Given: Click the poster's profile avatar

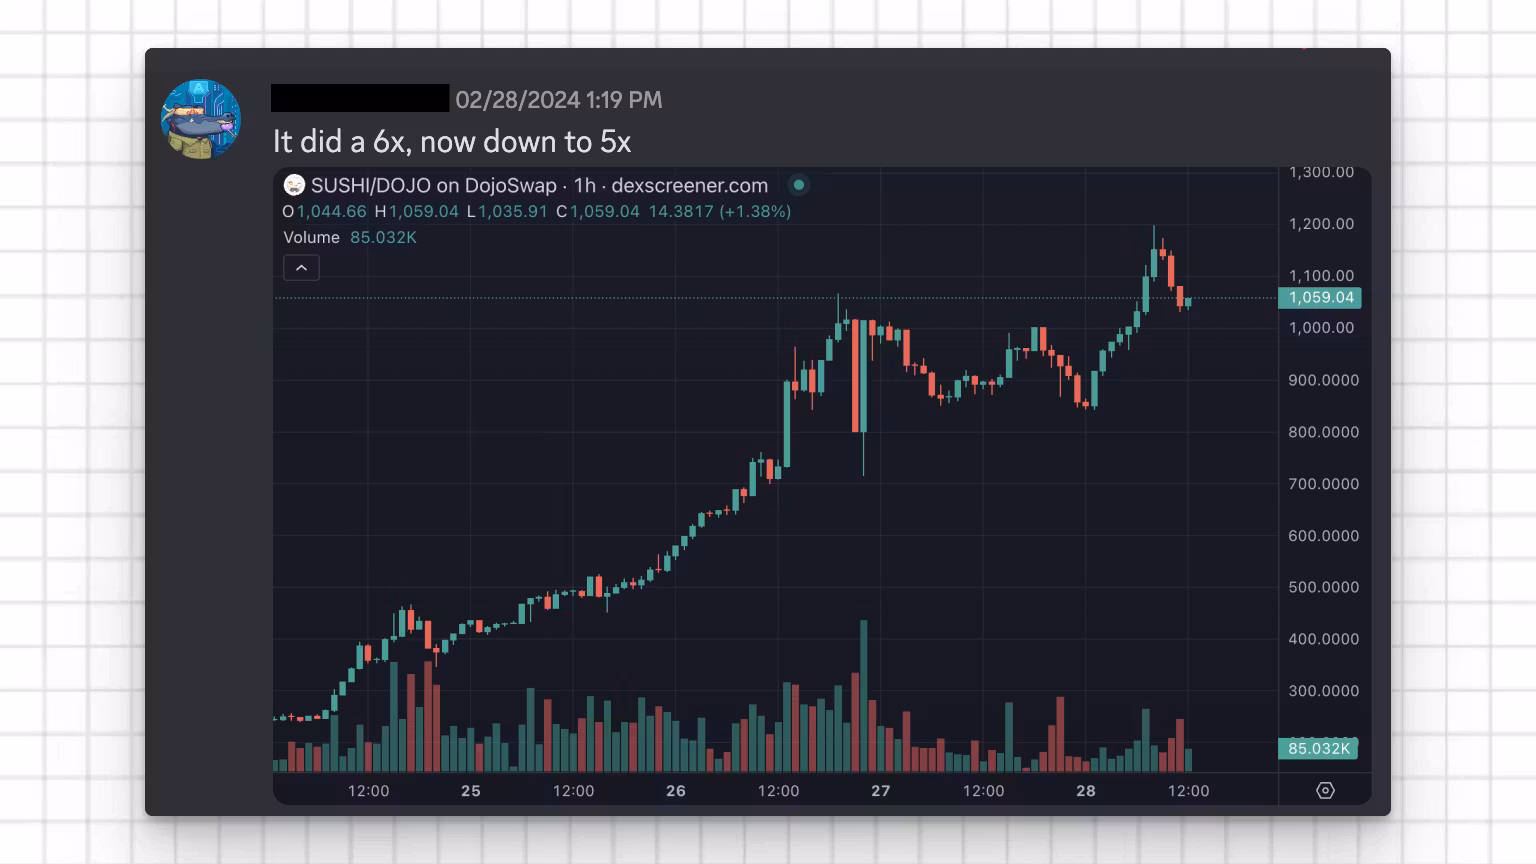Looking at the screenshot, I should (201, 120).
